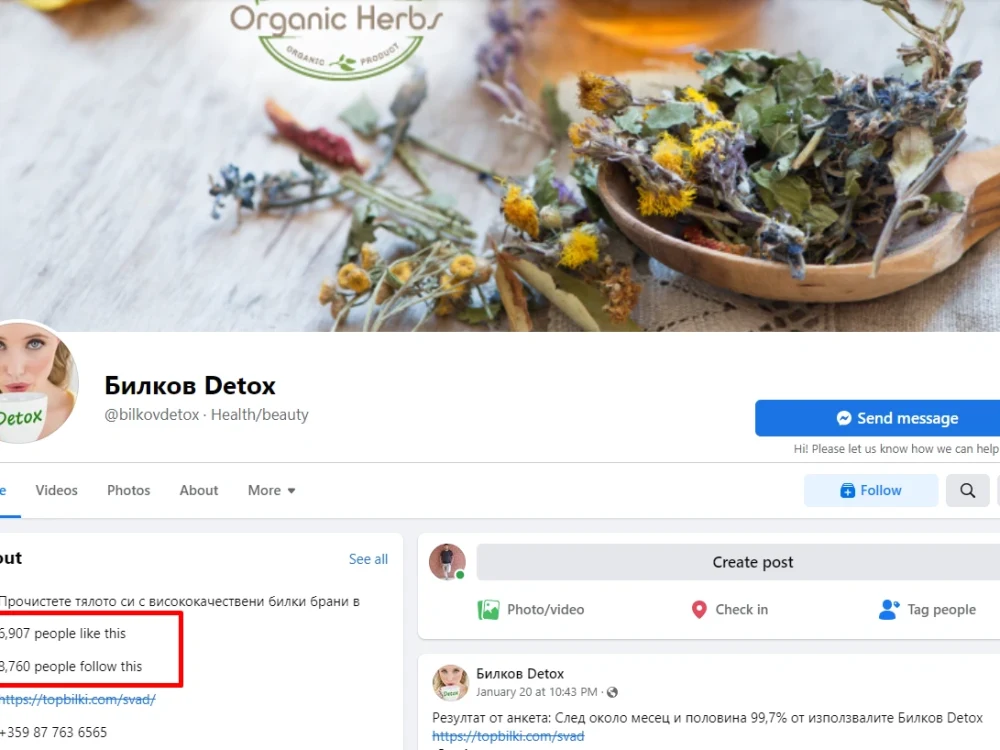1000x750 pixels.
Task: Expand the More dropdown menu
Action: point(271,490)
